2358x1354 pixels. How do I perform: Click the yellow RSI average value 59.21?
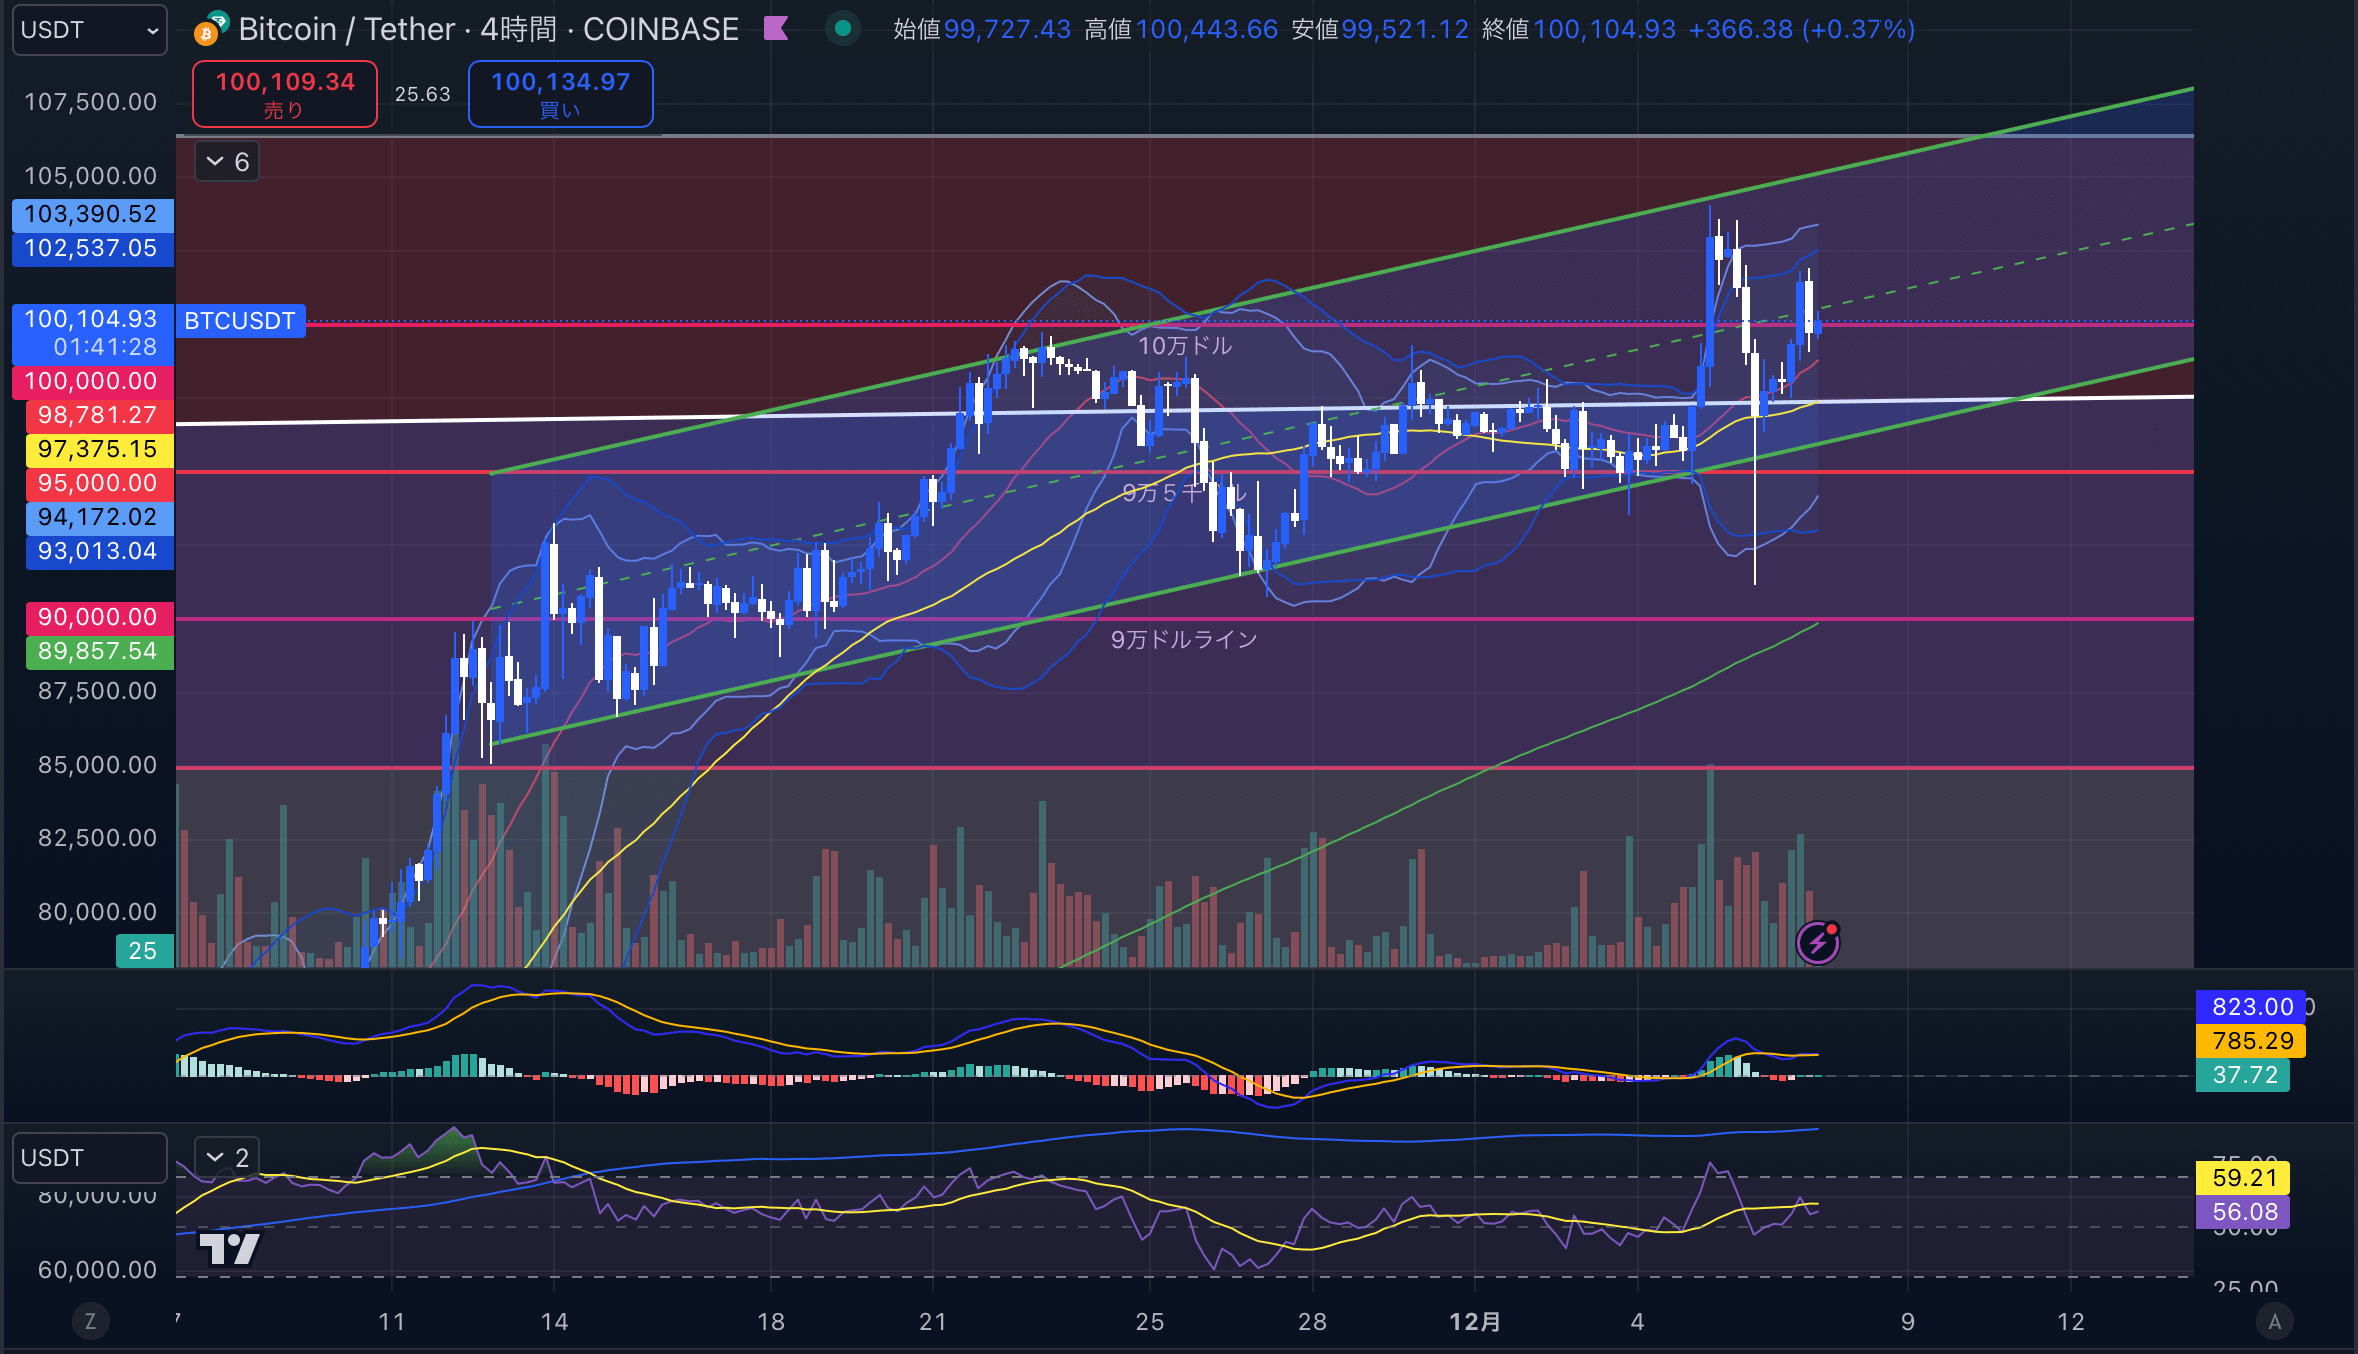click(2242, 1178)
